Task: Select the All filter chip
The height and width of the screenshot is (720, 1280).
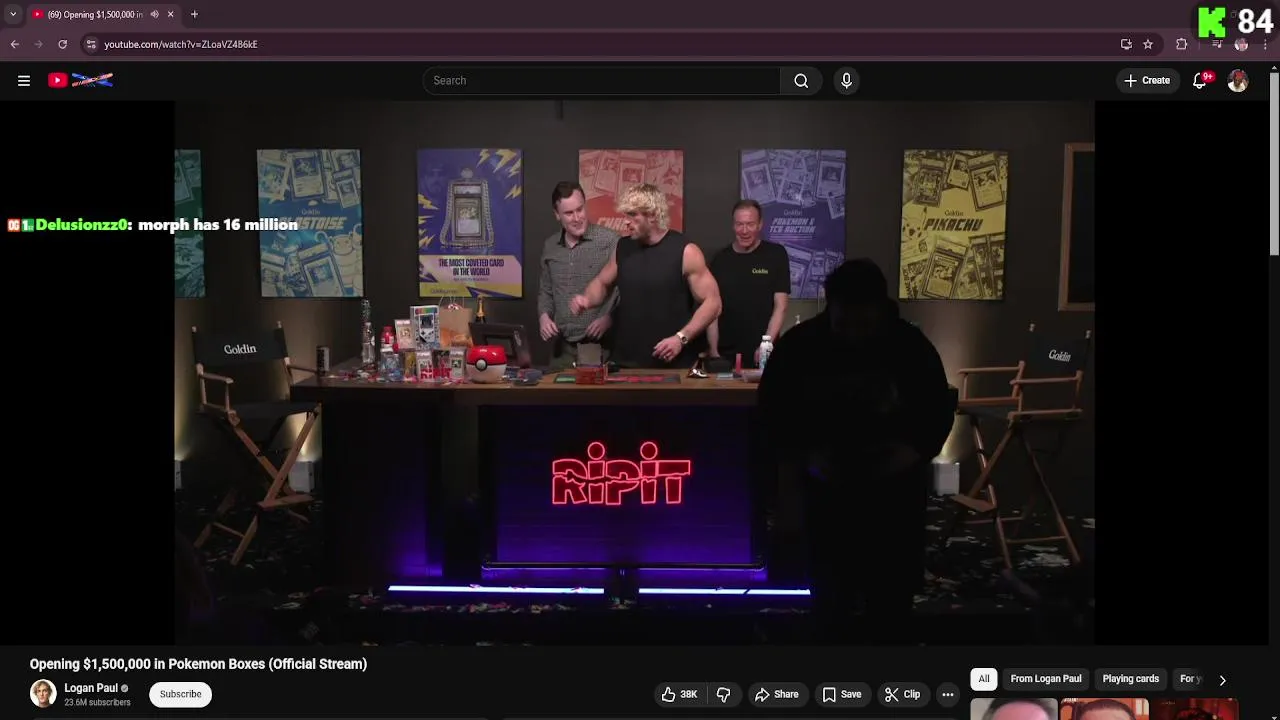Action: [x=984, y=679]
